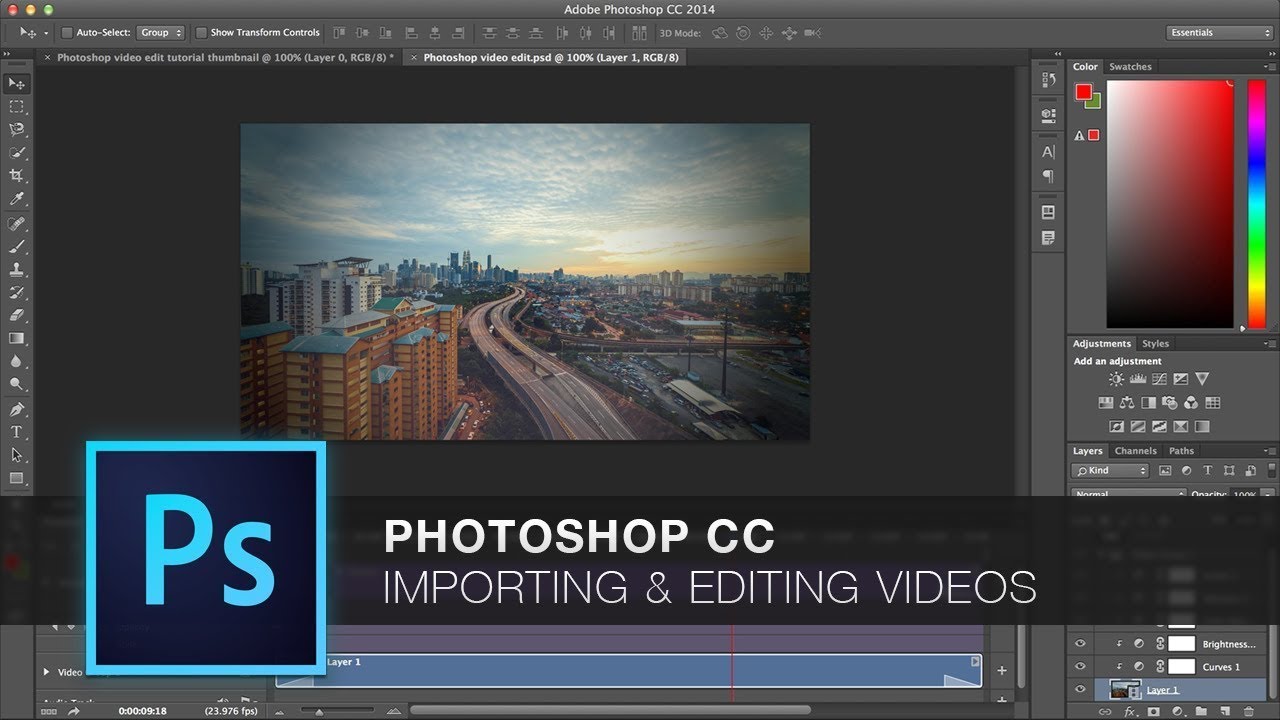
Task: Select the Eyedropper tool
Action: point(17,199)
